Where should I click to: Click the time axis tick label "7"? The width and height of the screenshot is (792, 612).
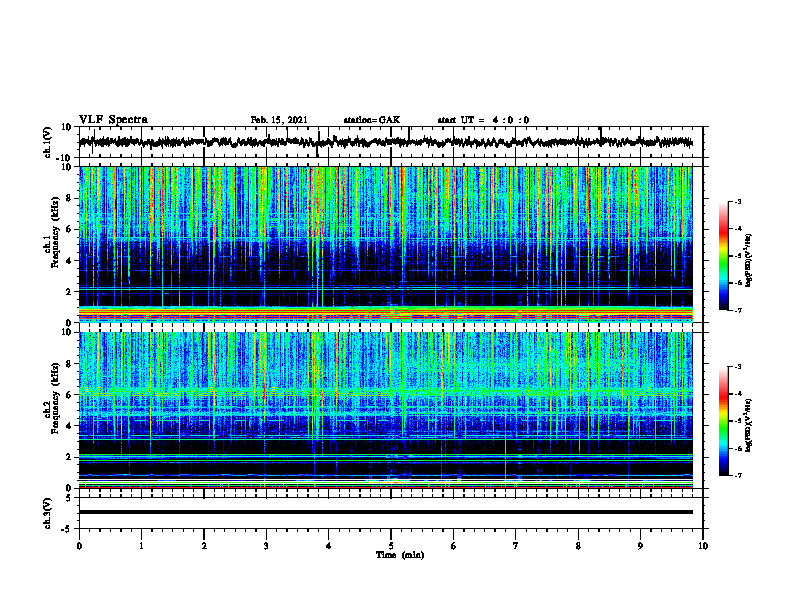(516, 546)
